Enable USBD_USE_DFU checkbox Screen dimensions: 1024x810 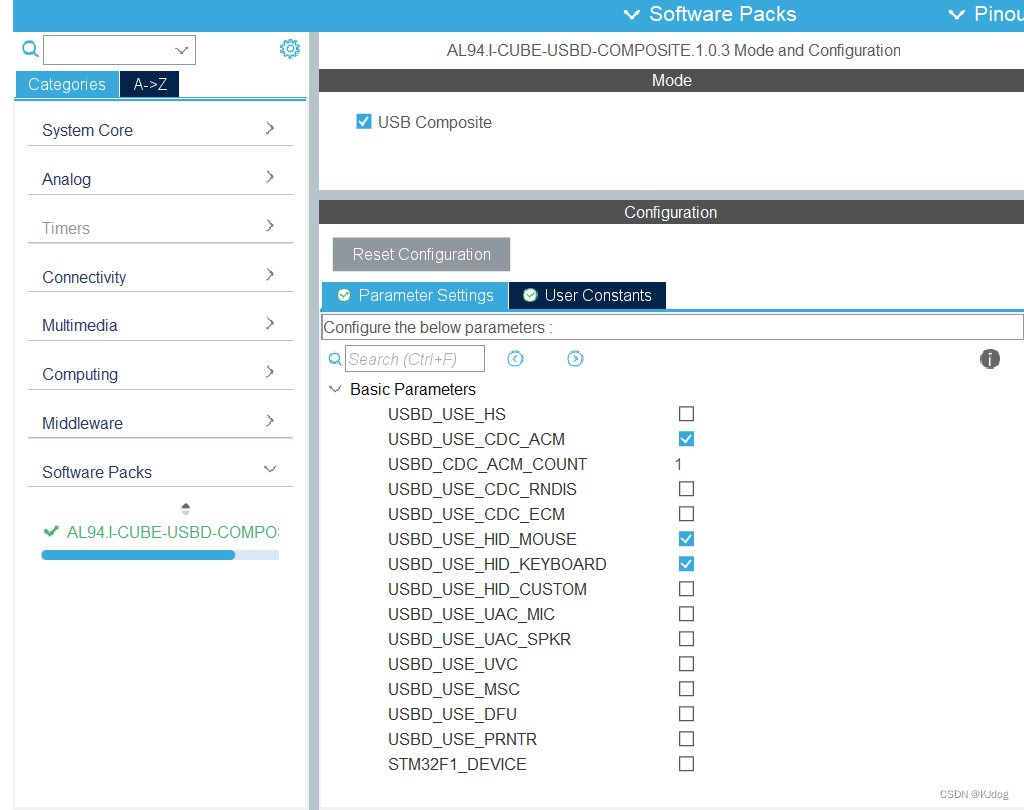[686, 713]
